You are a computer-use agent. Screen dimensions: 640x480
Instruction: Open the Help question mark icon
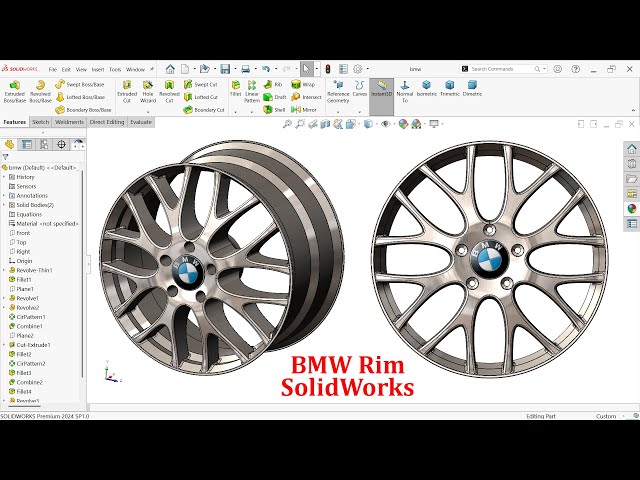click(576, 69)
